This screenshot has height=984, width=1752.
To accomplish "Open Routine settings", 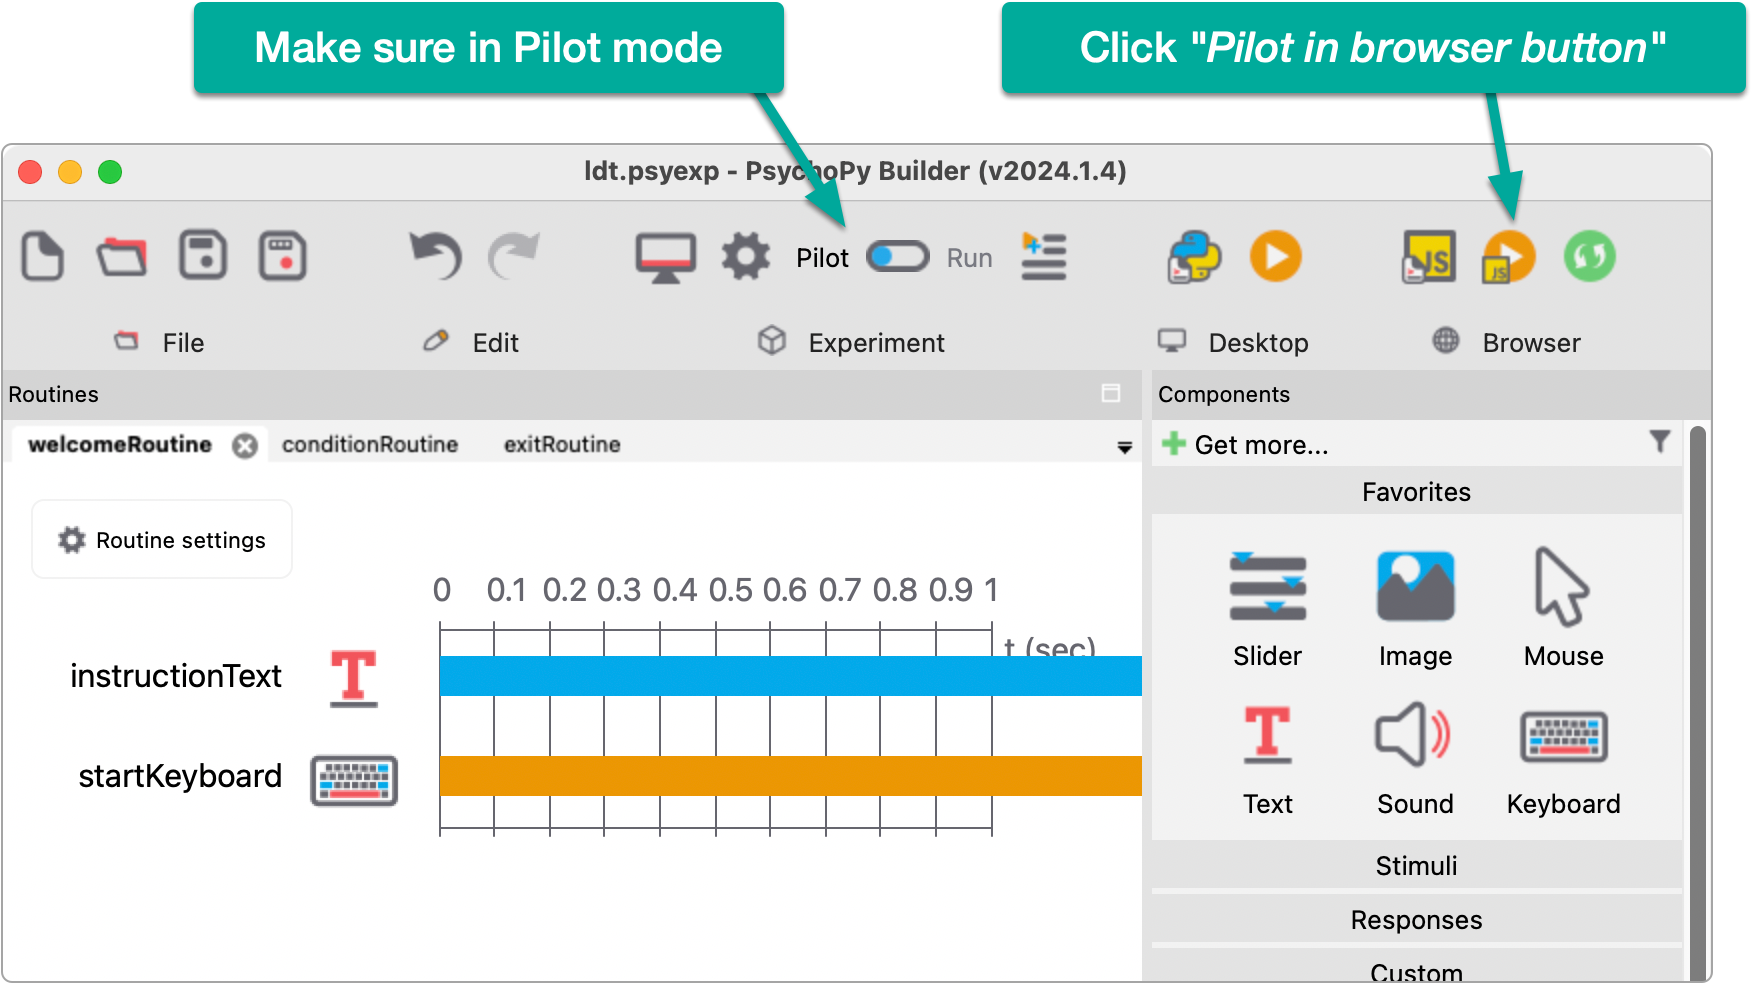I will 162,540.
